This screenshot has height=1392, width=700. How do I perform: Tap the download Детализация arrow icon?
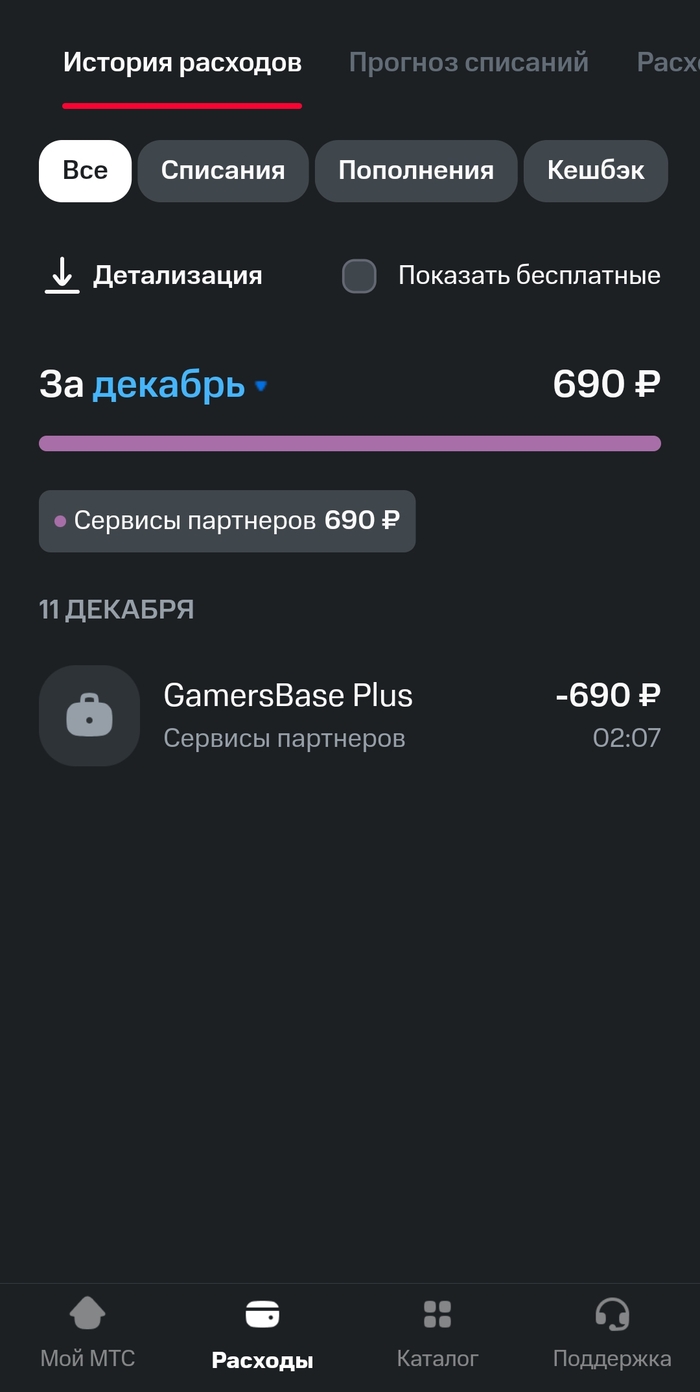62,276
